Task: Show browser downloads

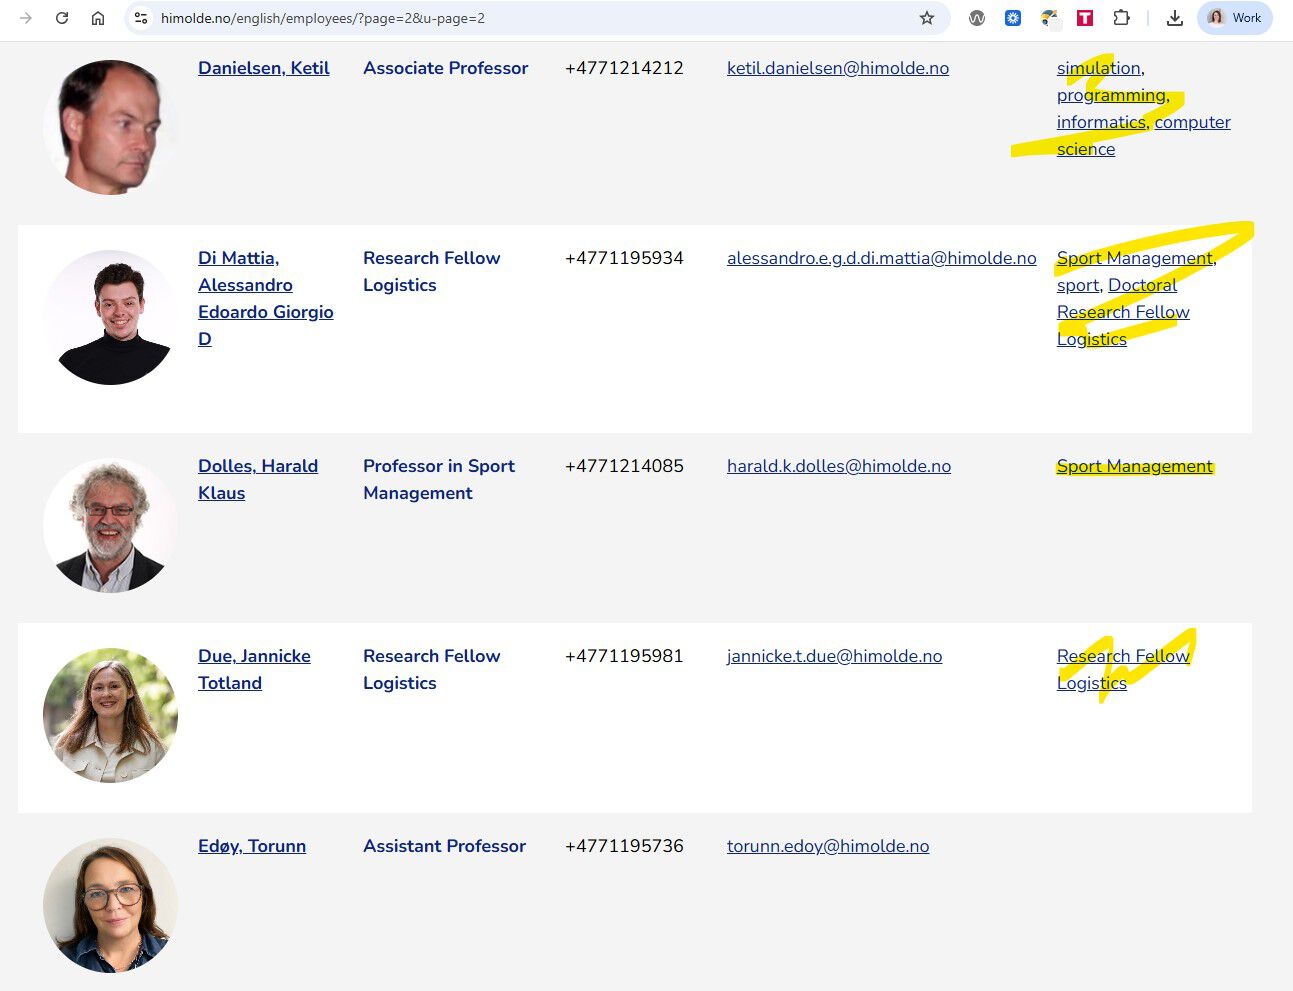Action: pos(1175,18)
